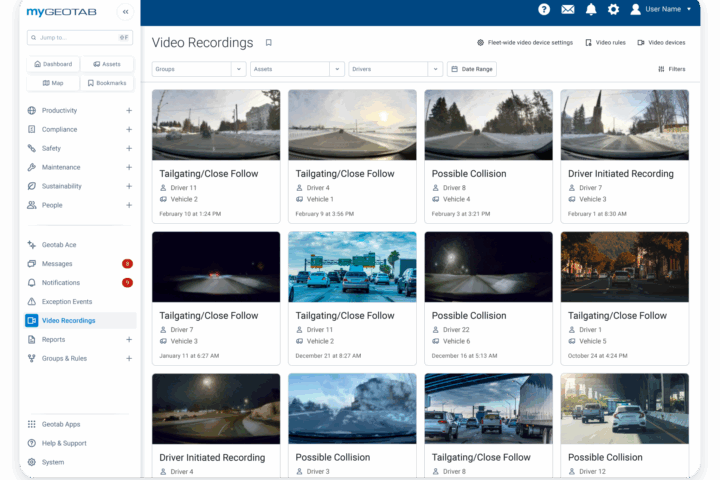This screenshot has width=720, height=480.
Task: Expand Compliance with the plus sign
Action: point(129,130)
